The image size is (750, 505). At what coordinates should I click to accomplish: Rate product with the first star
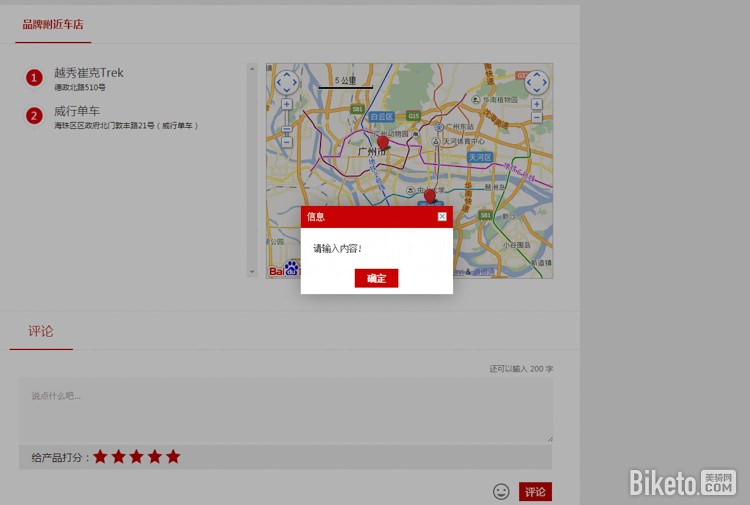(100, 457)
